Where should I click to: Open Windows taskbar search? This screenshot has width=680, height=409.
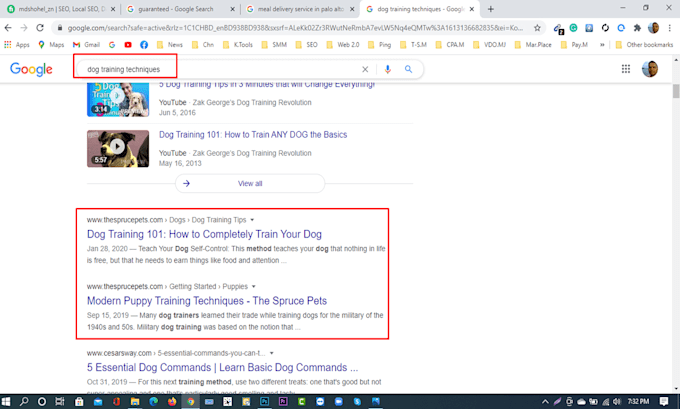tap(24, 402)
